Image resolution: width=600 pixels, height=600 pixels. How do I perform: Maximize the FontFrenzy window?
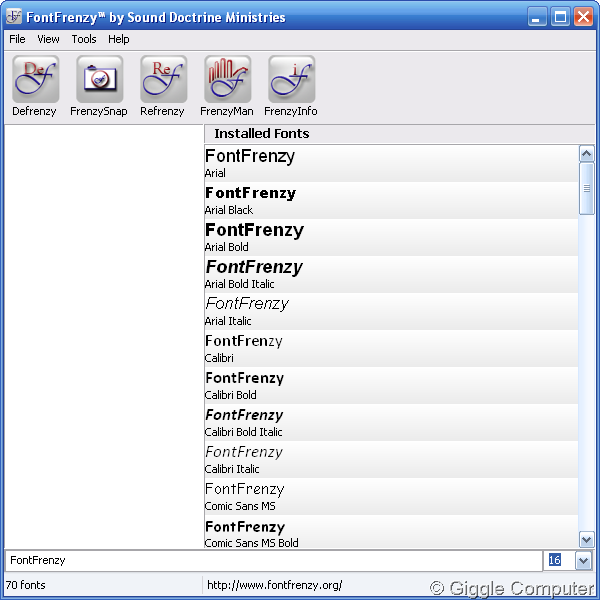560,17
